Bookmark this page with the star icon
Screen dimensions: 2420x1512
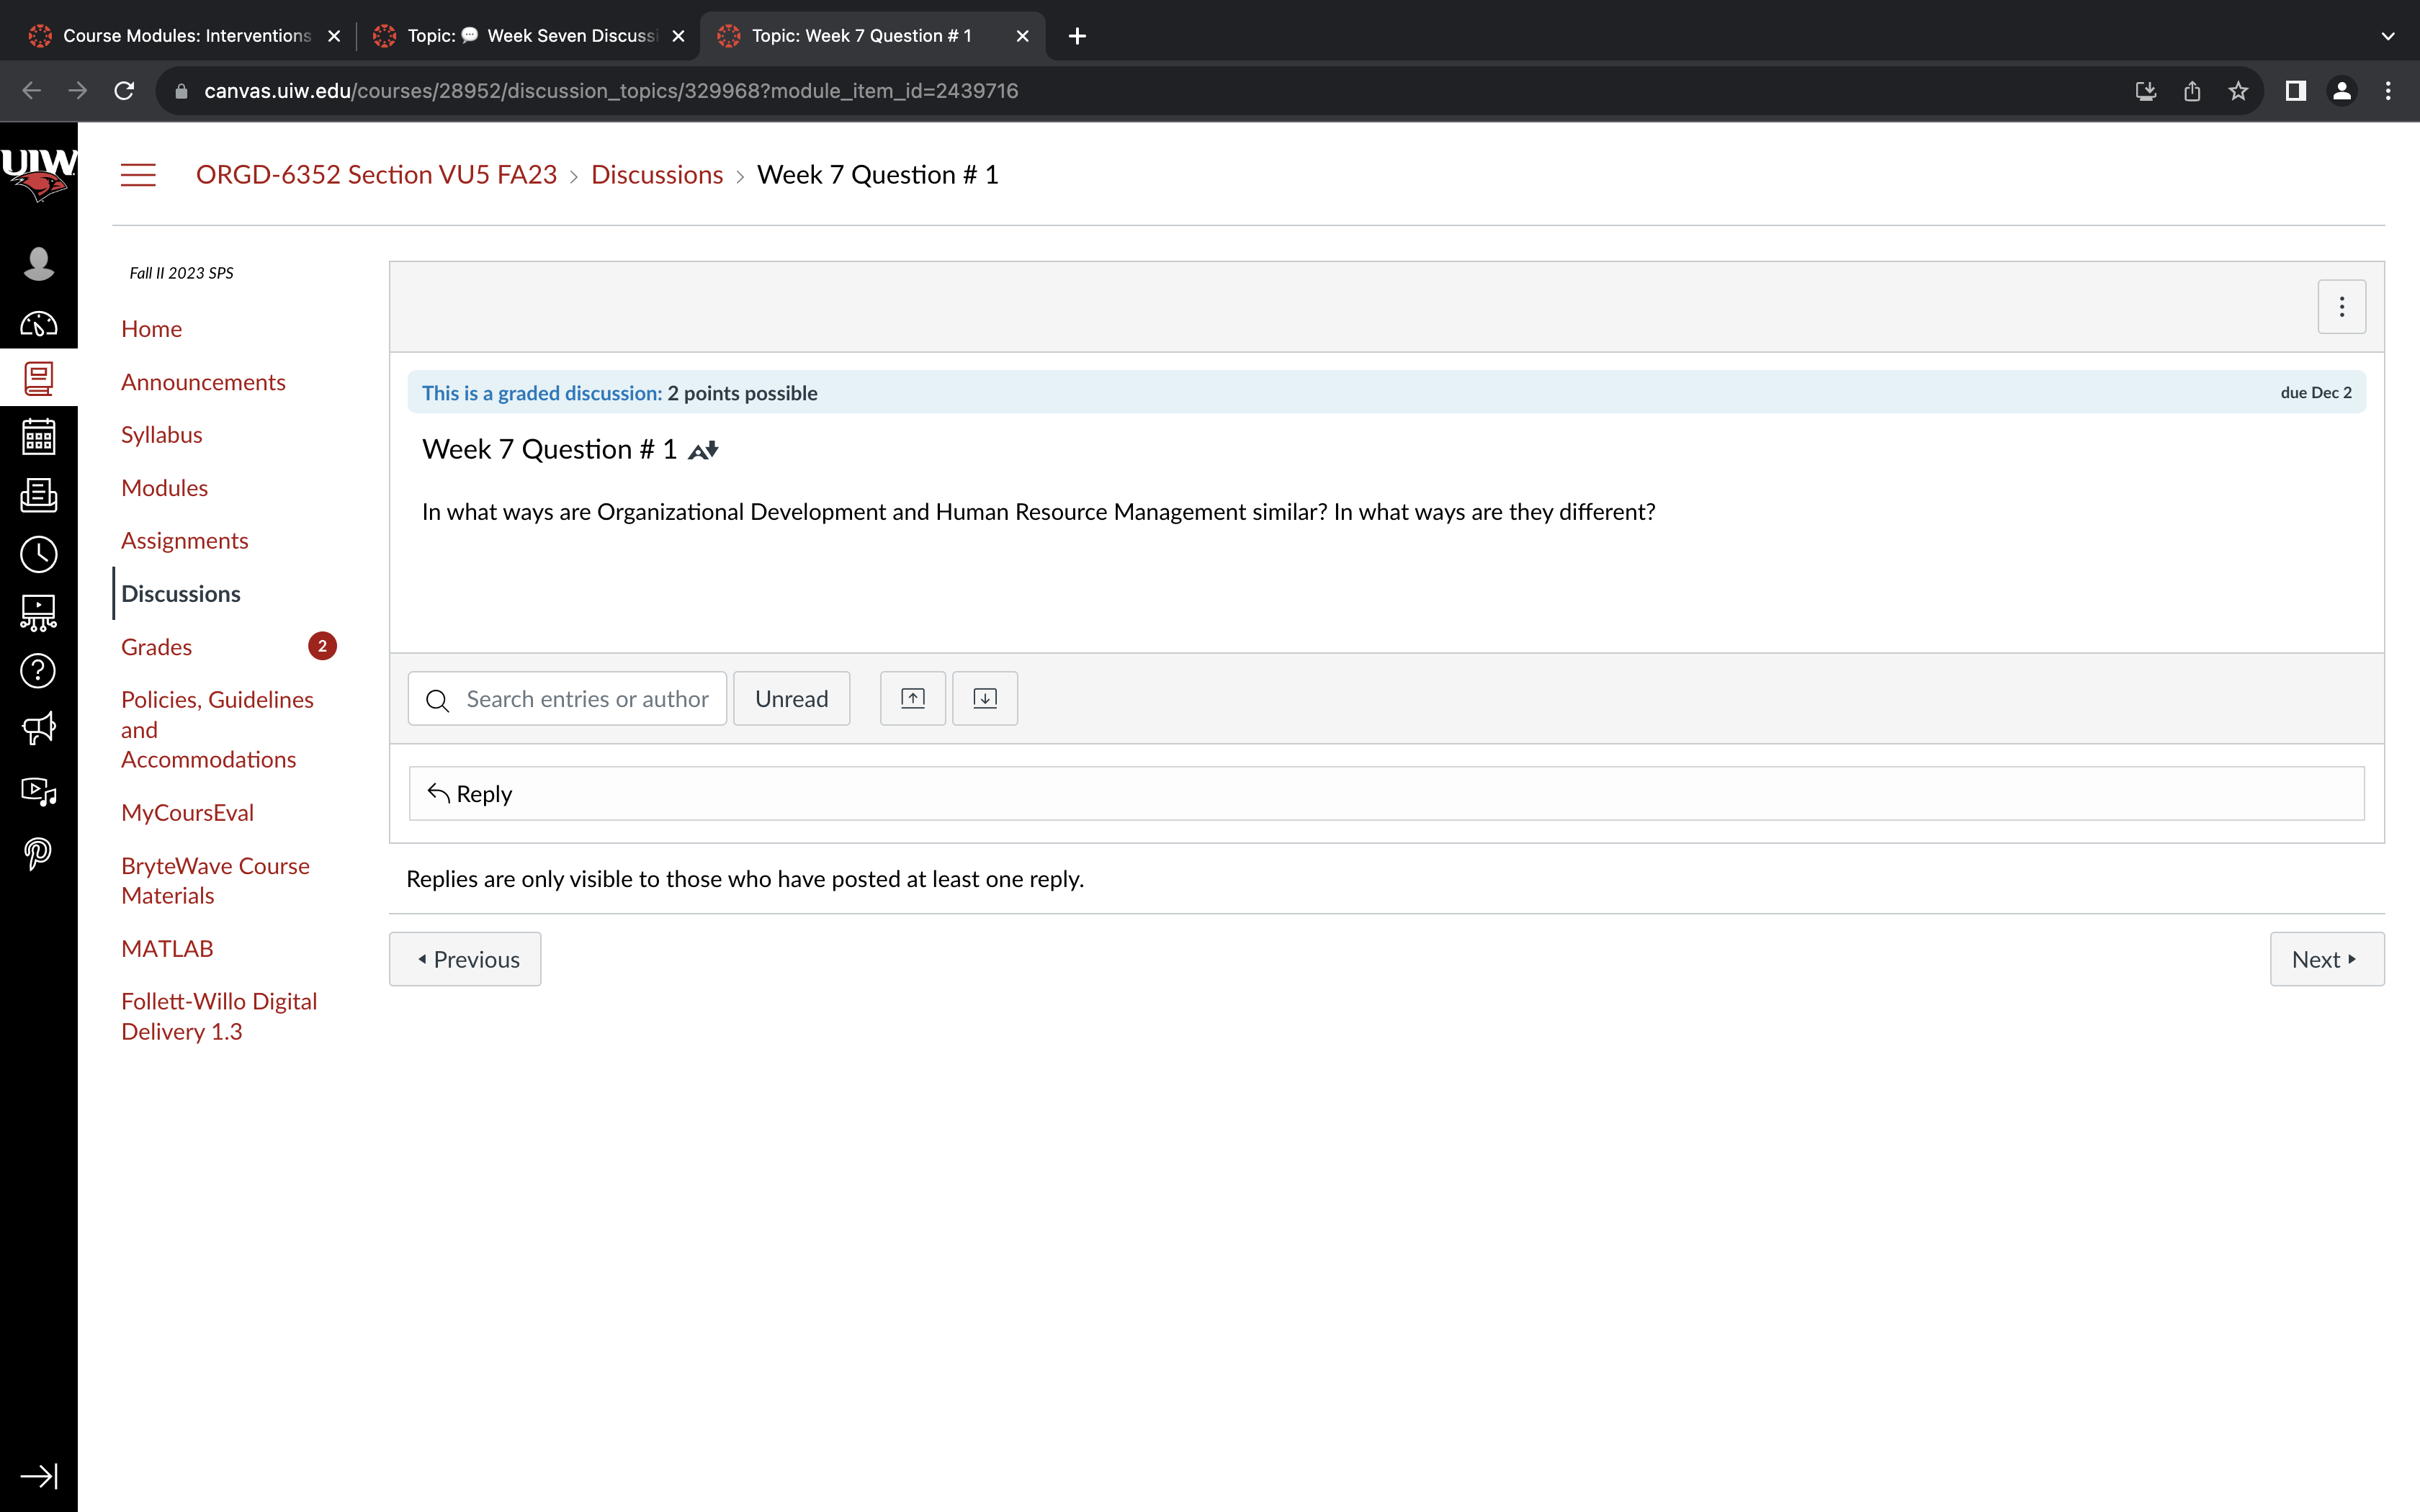2238,91
